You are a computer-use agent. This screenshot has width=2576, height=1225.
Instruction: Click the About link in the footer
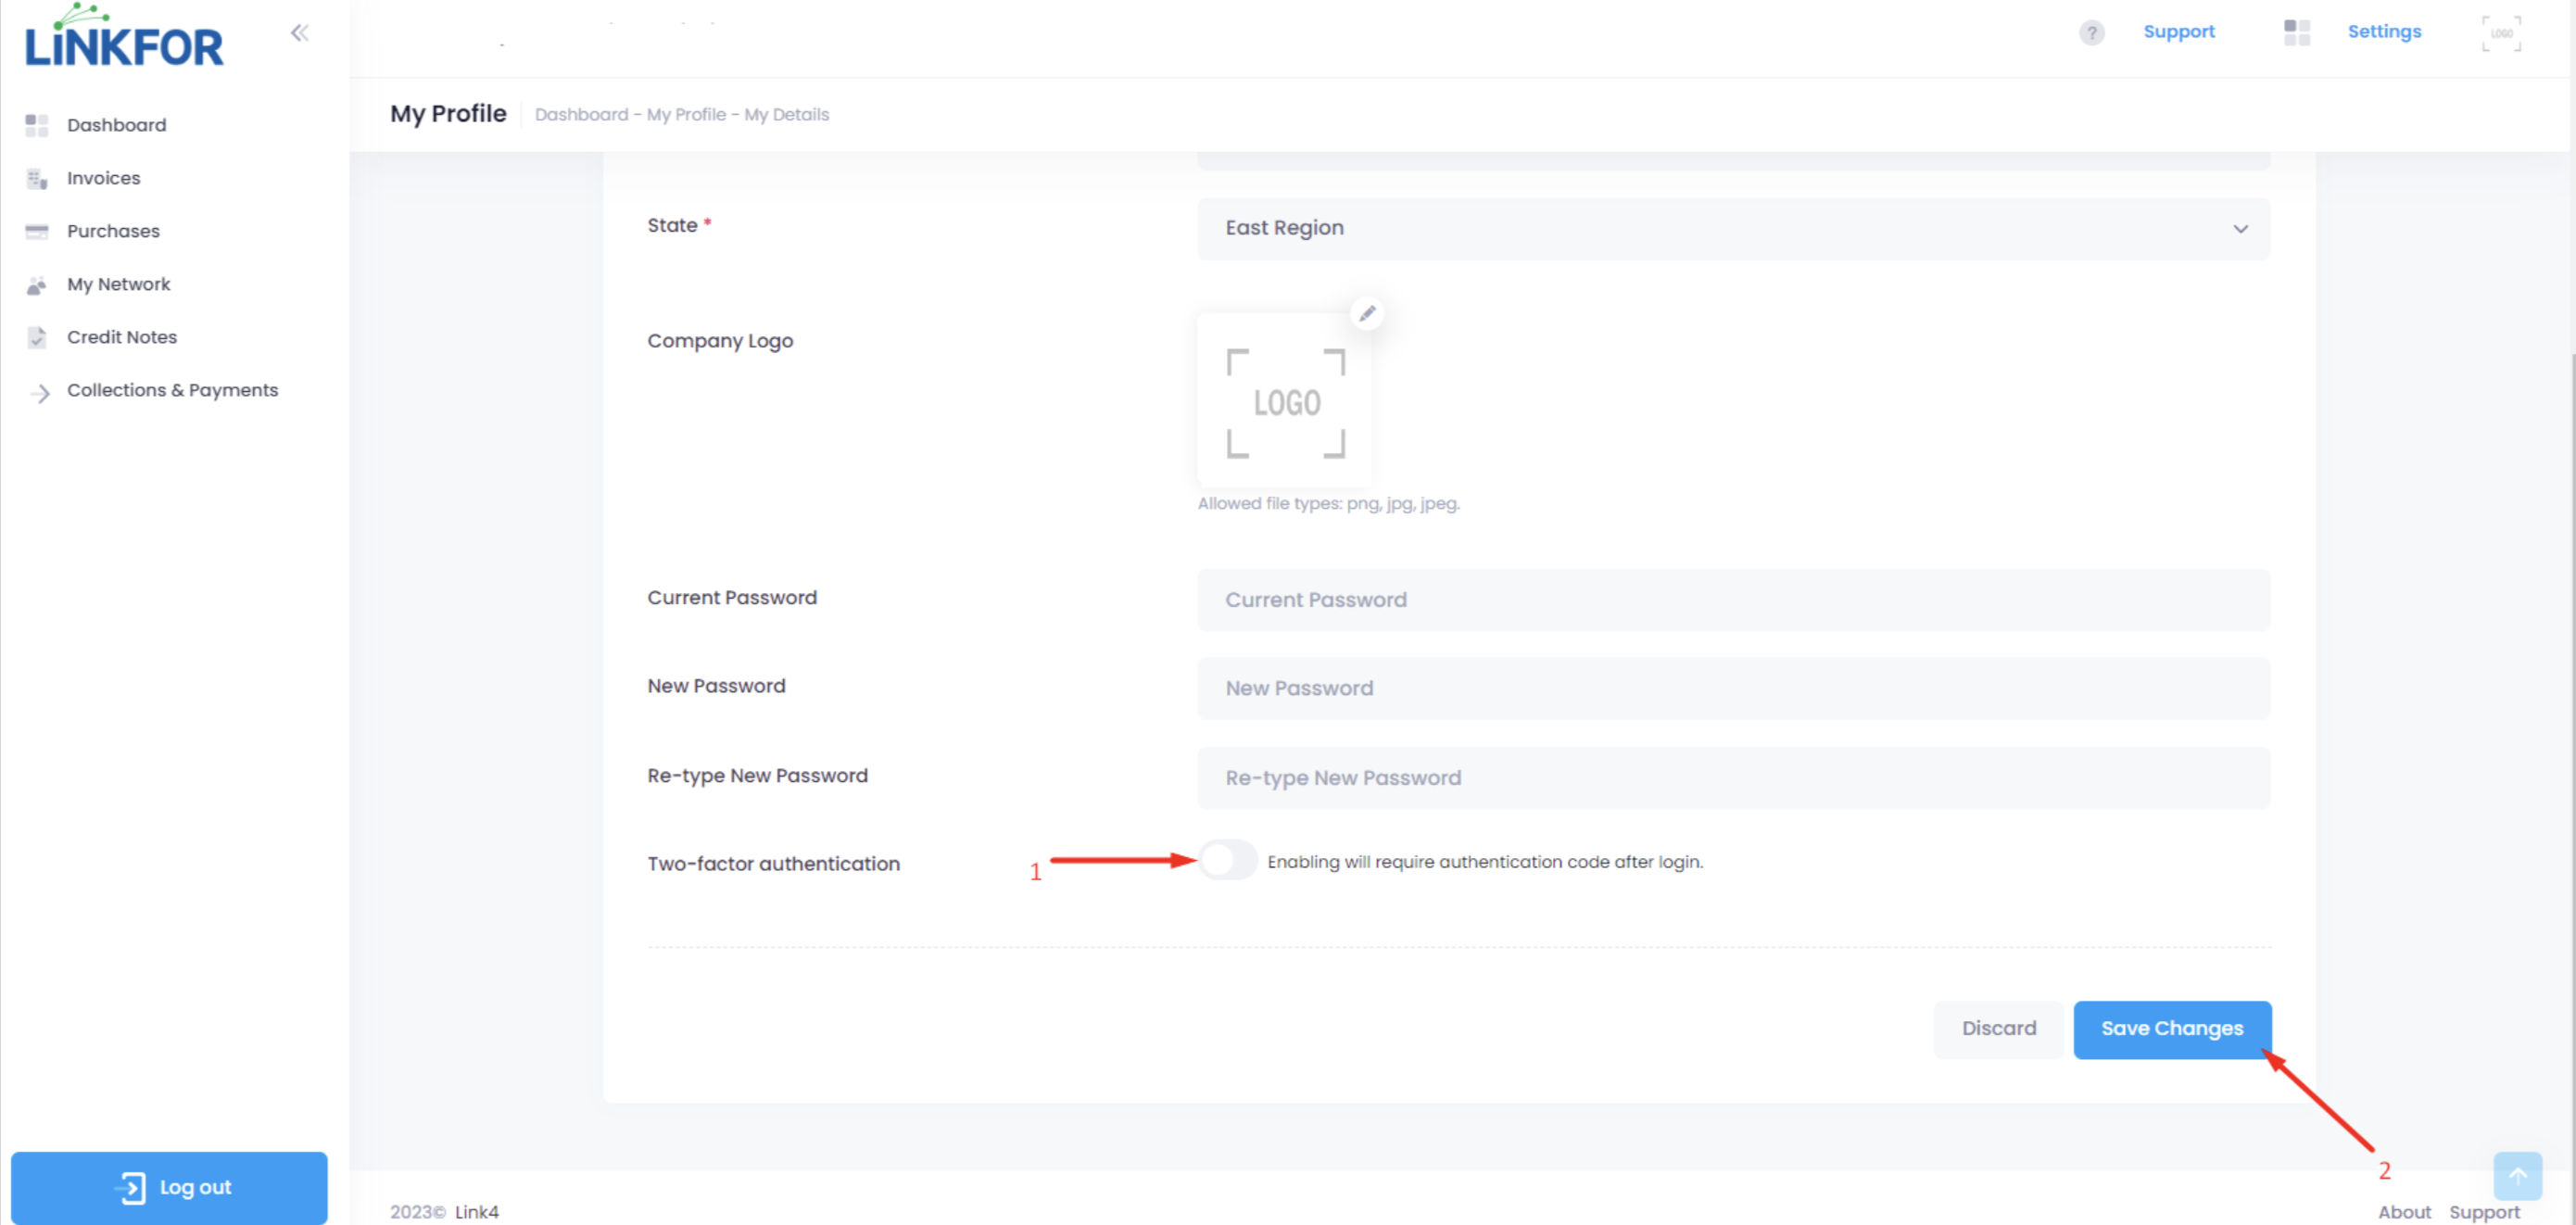2404,1212
